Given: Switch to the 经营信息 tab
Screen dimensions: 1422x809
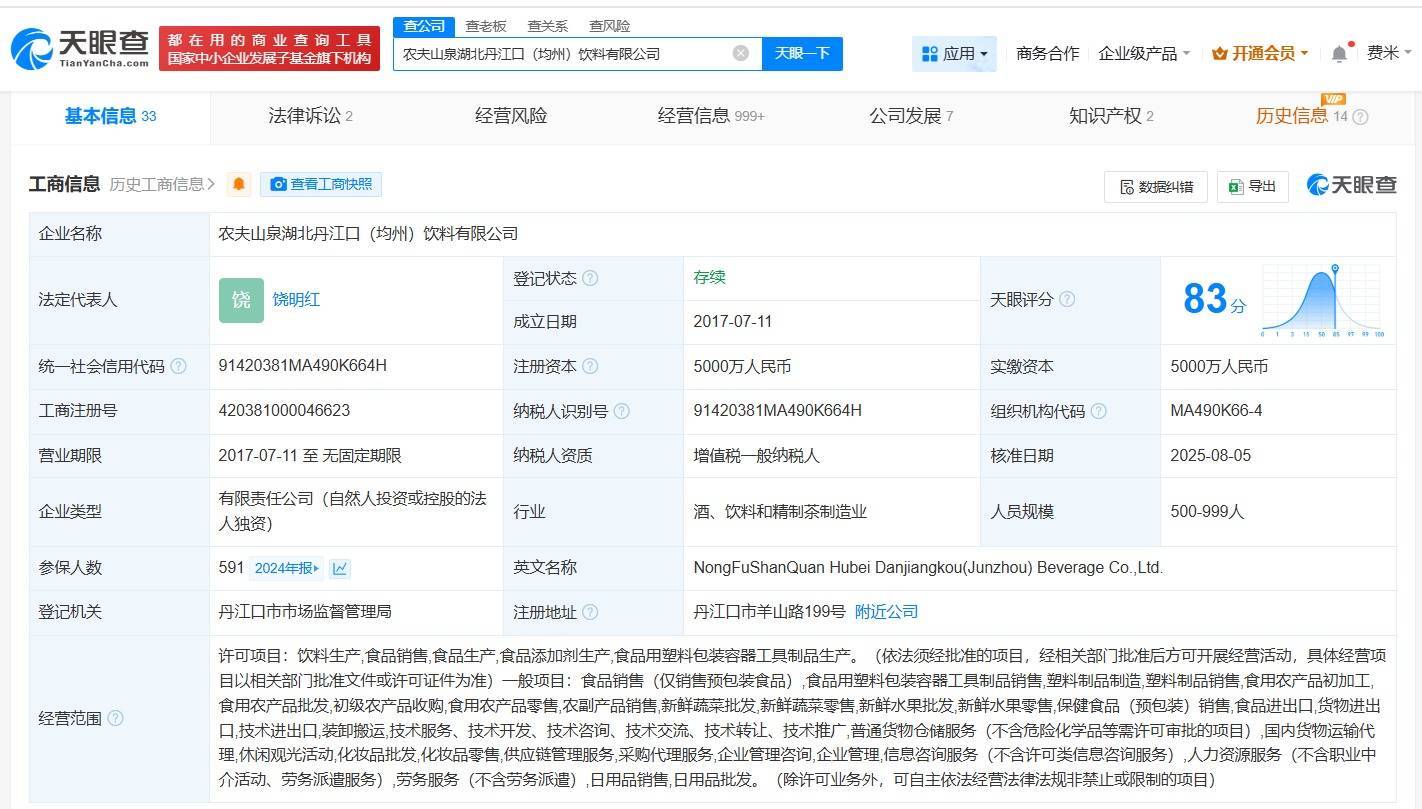Looking at the screenshot, I should [711, 116].
